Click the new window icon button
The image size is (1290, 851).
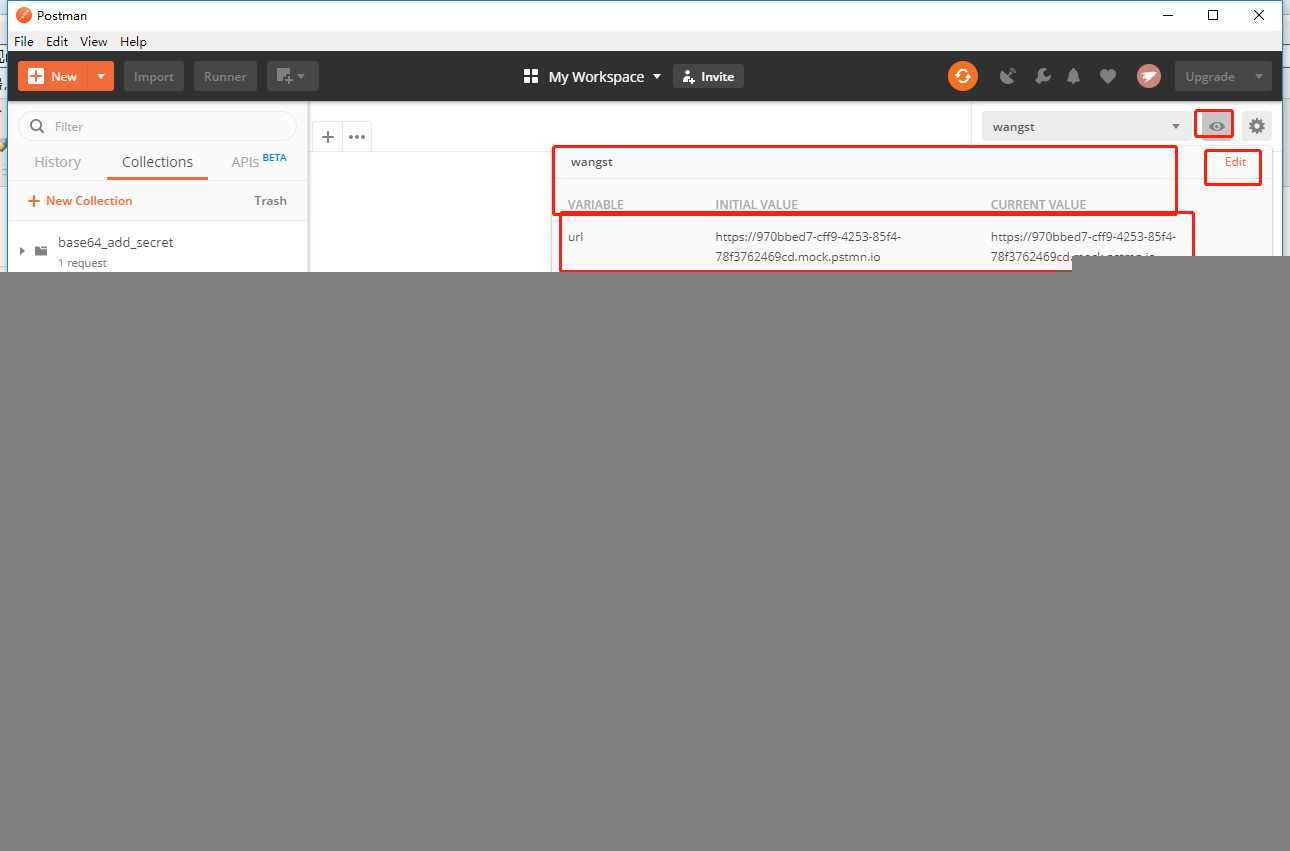pos(293,76)
